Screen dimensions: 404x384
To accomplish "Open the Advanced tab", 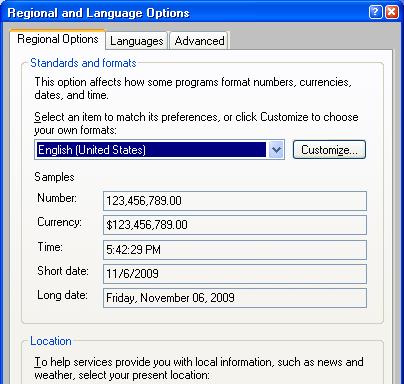I will tap(199, 41).
